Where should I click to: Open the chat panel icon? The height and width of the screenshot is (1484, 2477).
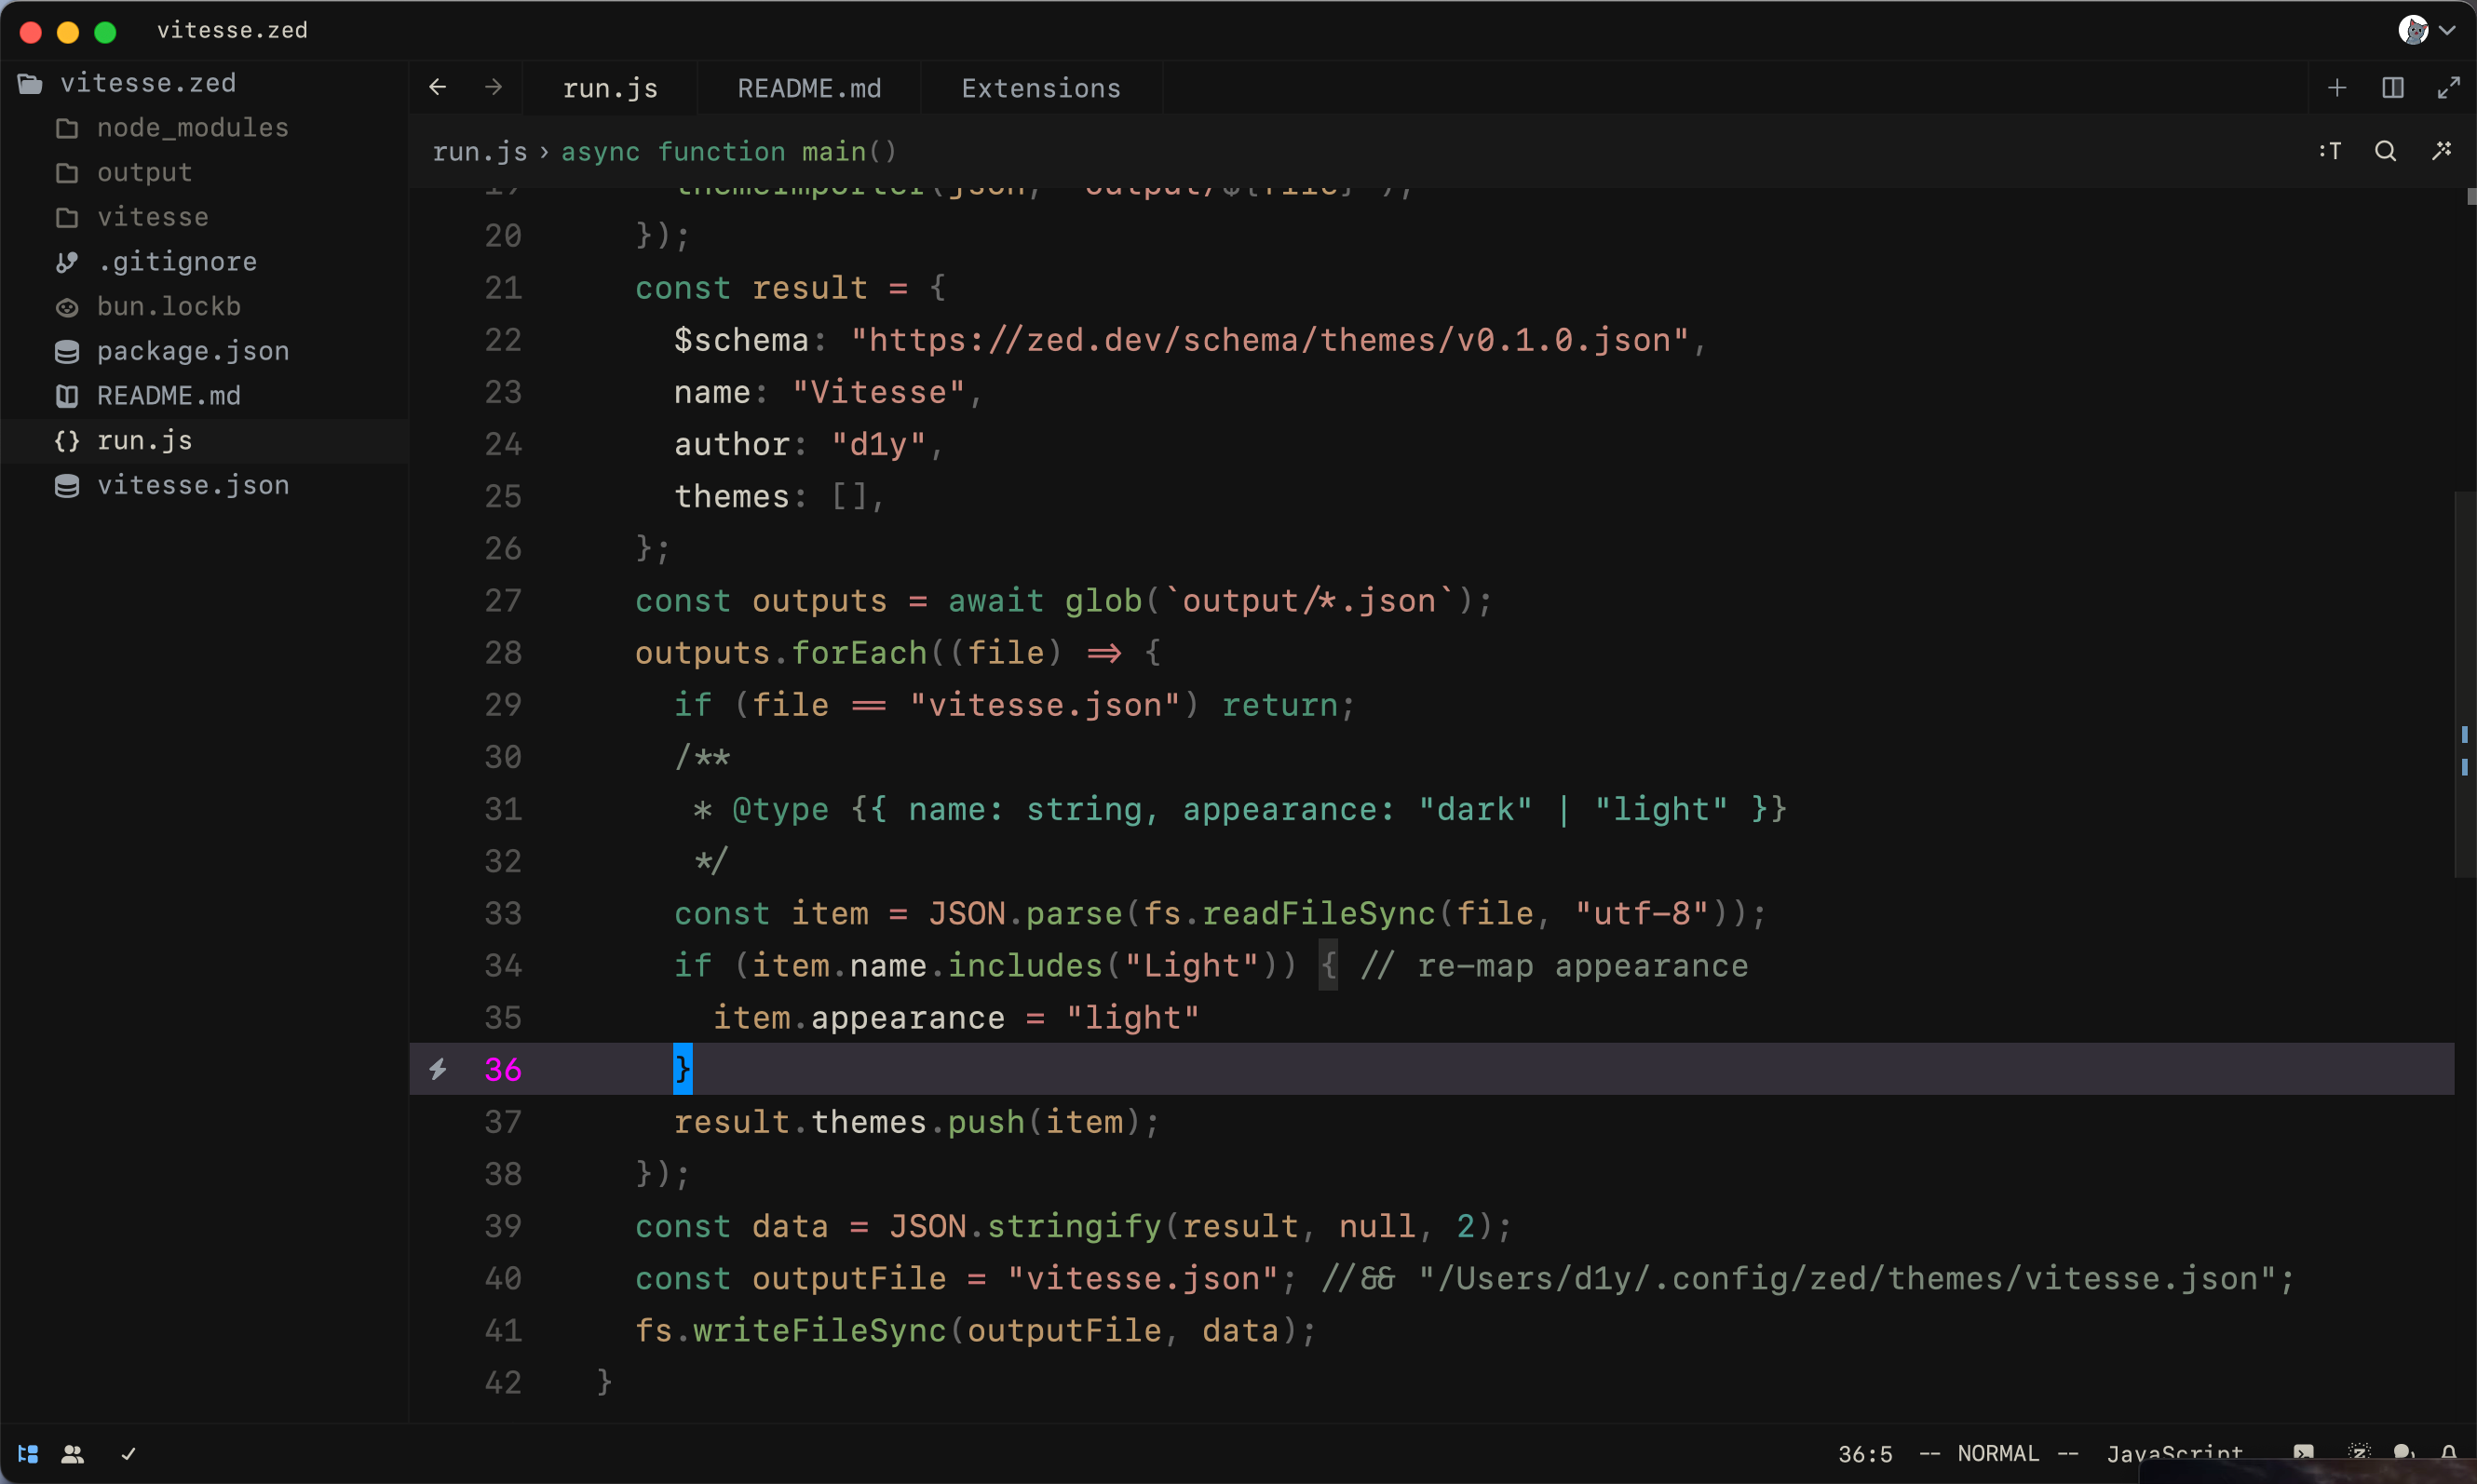point(2404,1453)
